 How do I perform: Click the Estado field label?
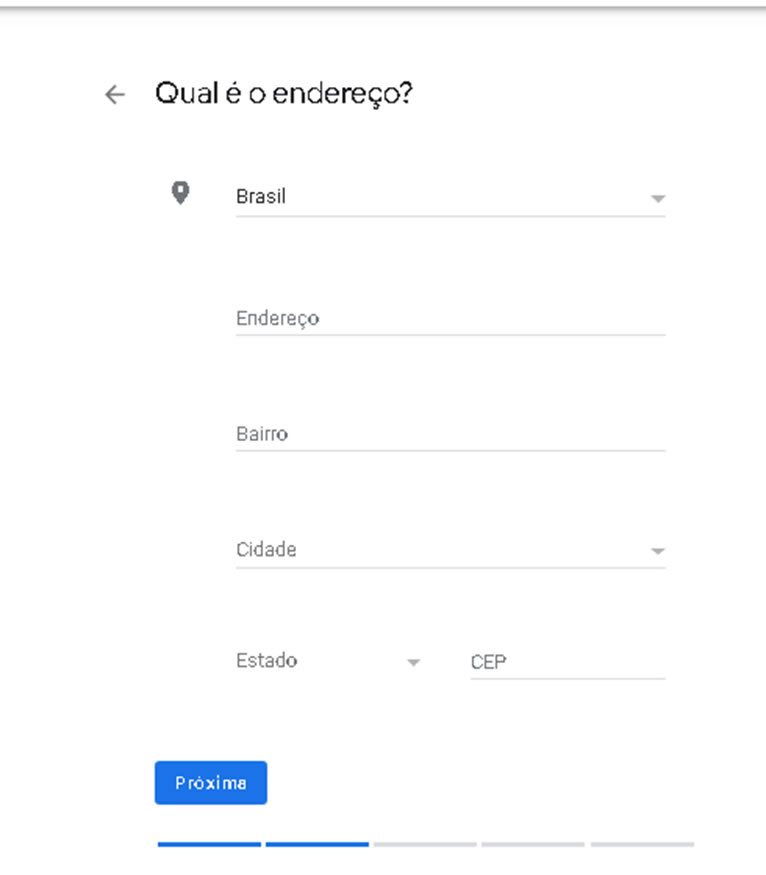[x=267, y=661]
